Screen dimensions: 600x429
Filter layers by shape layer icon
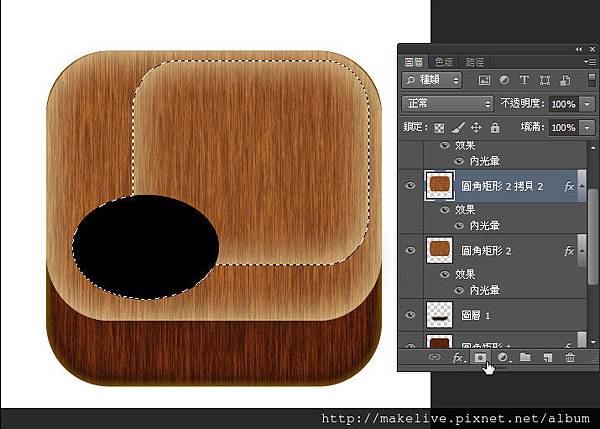coord(545,80)
